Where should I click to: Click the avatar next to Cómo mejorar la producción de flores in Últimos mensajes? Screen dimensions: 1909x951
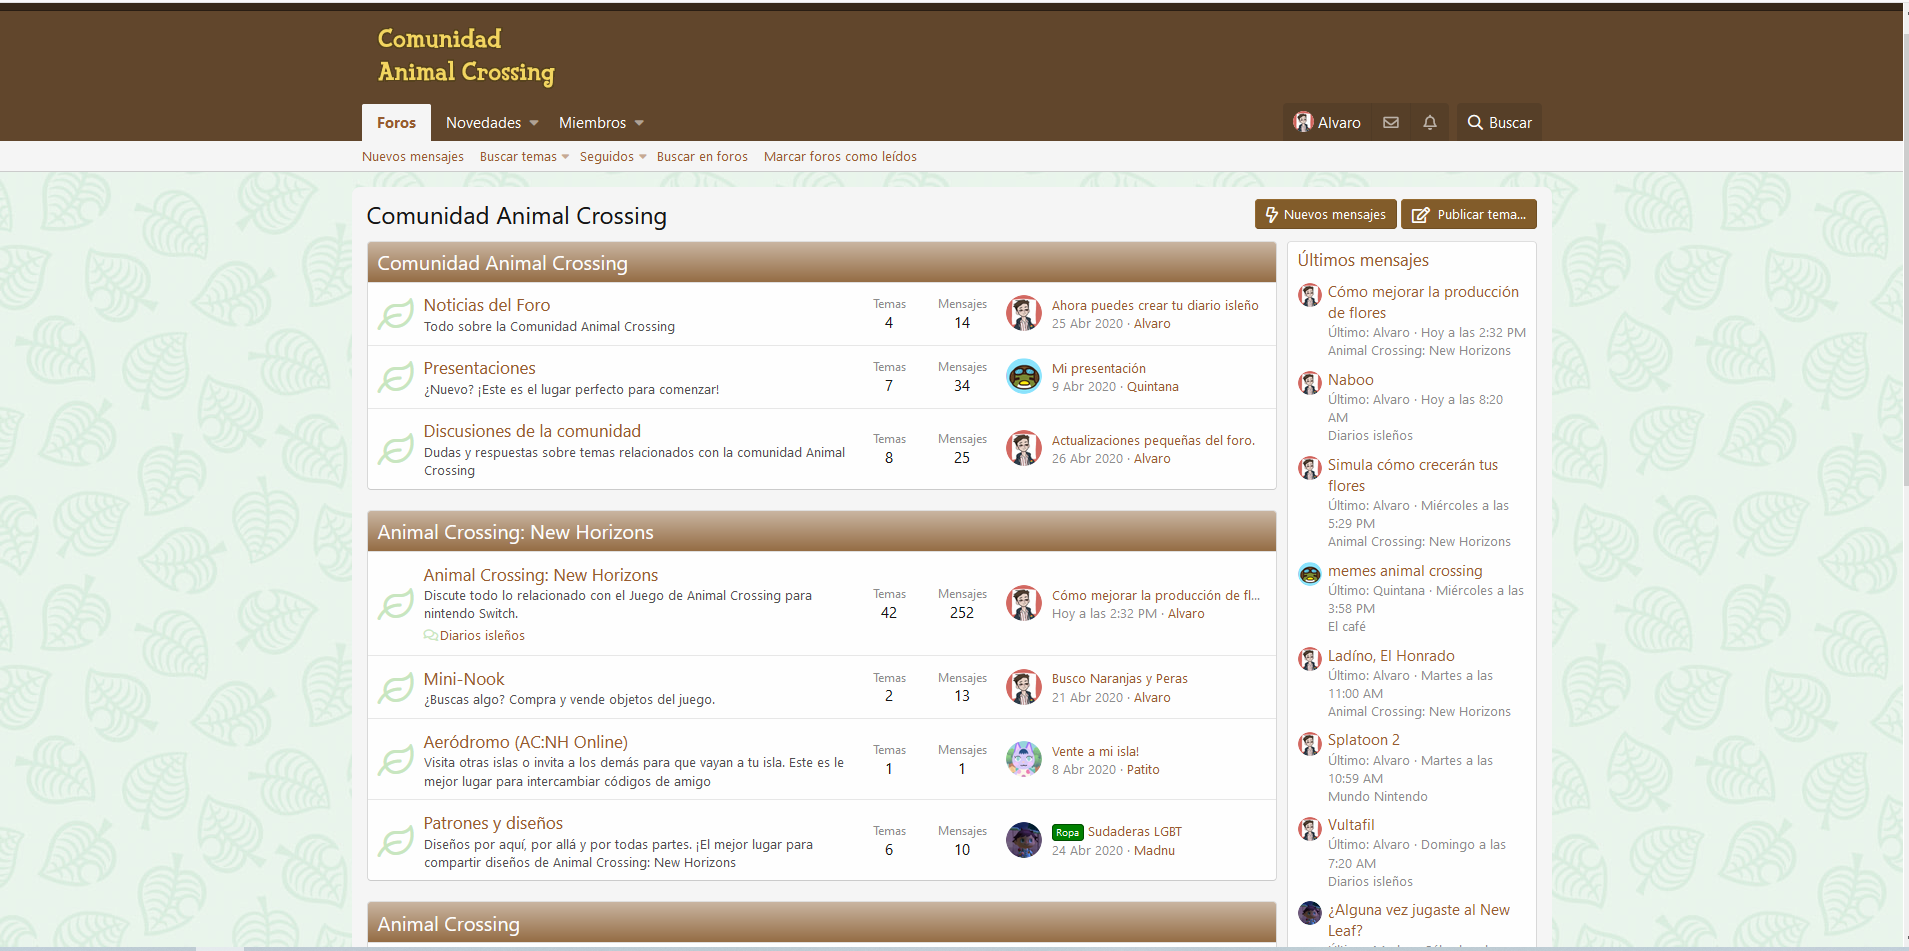point(1310,294)
